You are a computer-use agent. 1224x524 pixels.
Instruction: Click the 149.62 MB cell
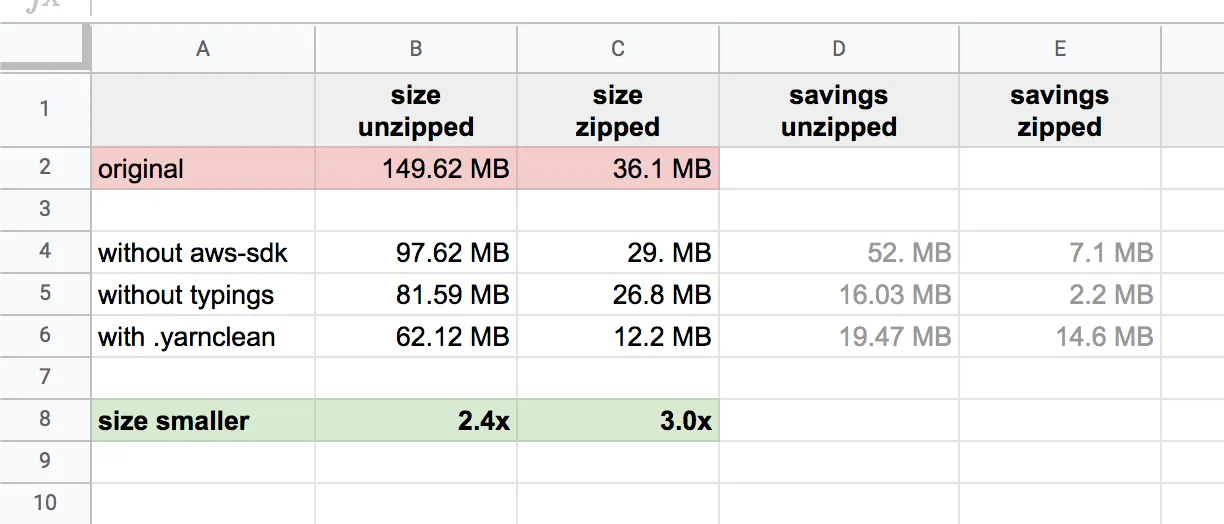416,169
